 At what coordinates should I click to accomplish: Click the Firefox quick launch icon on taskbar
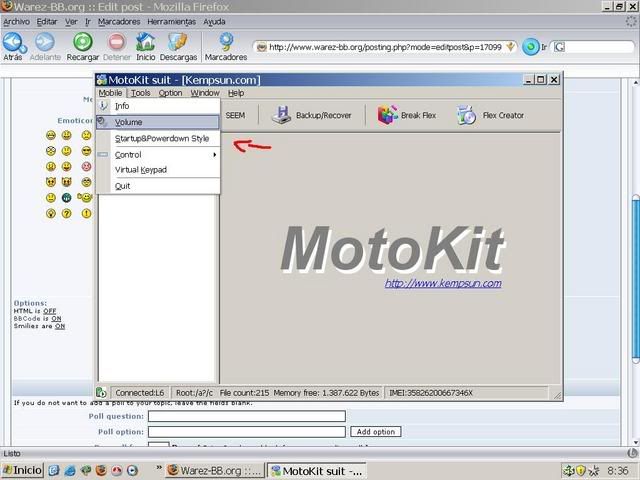101,471
